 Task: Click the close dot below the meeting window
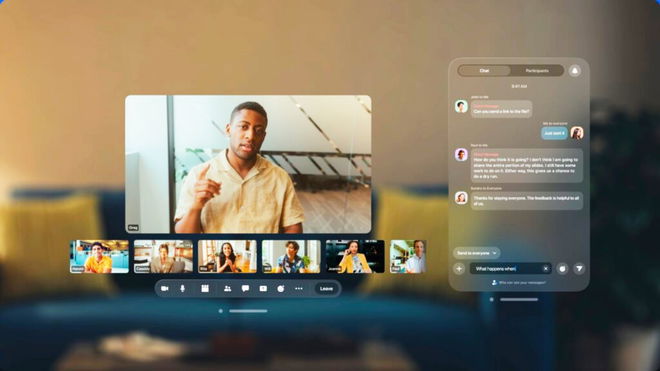point(221,311)
